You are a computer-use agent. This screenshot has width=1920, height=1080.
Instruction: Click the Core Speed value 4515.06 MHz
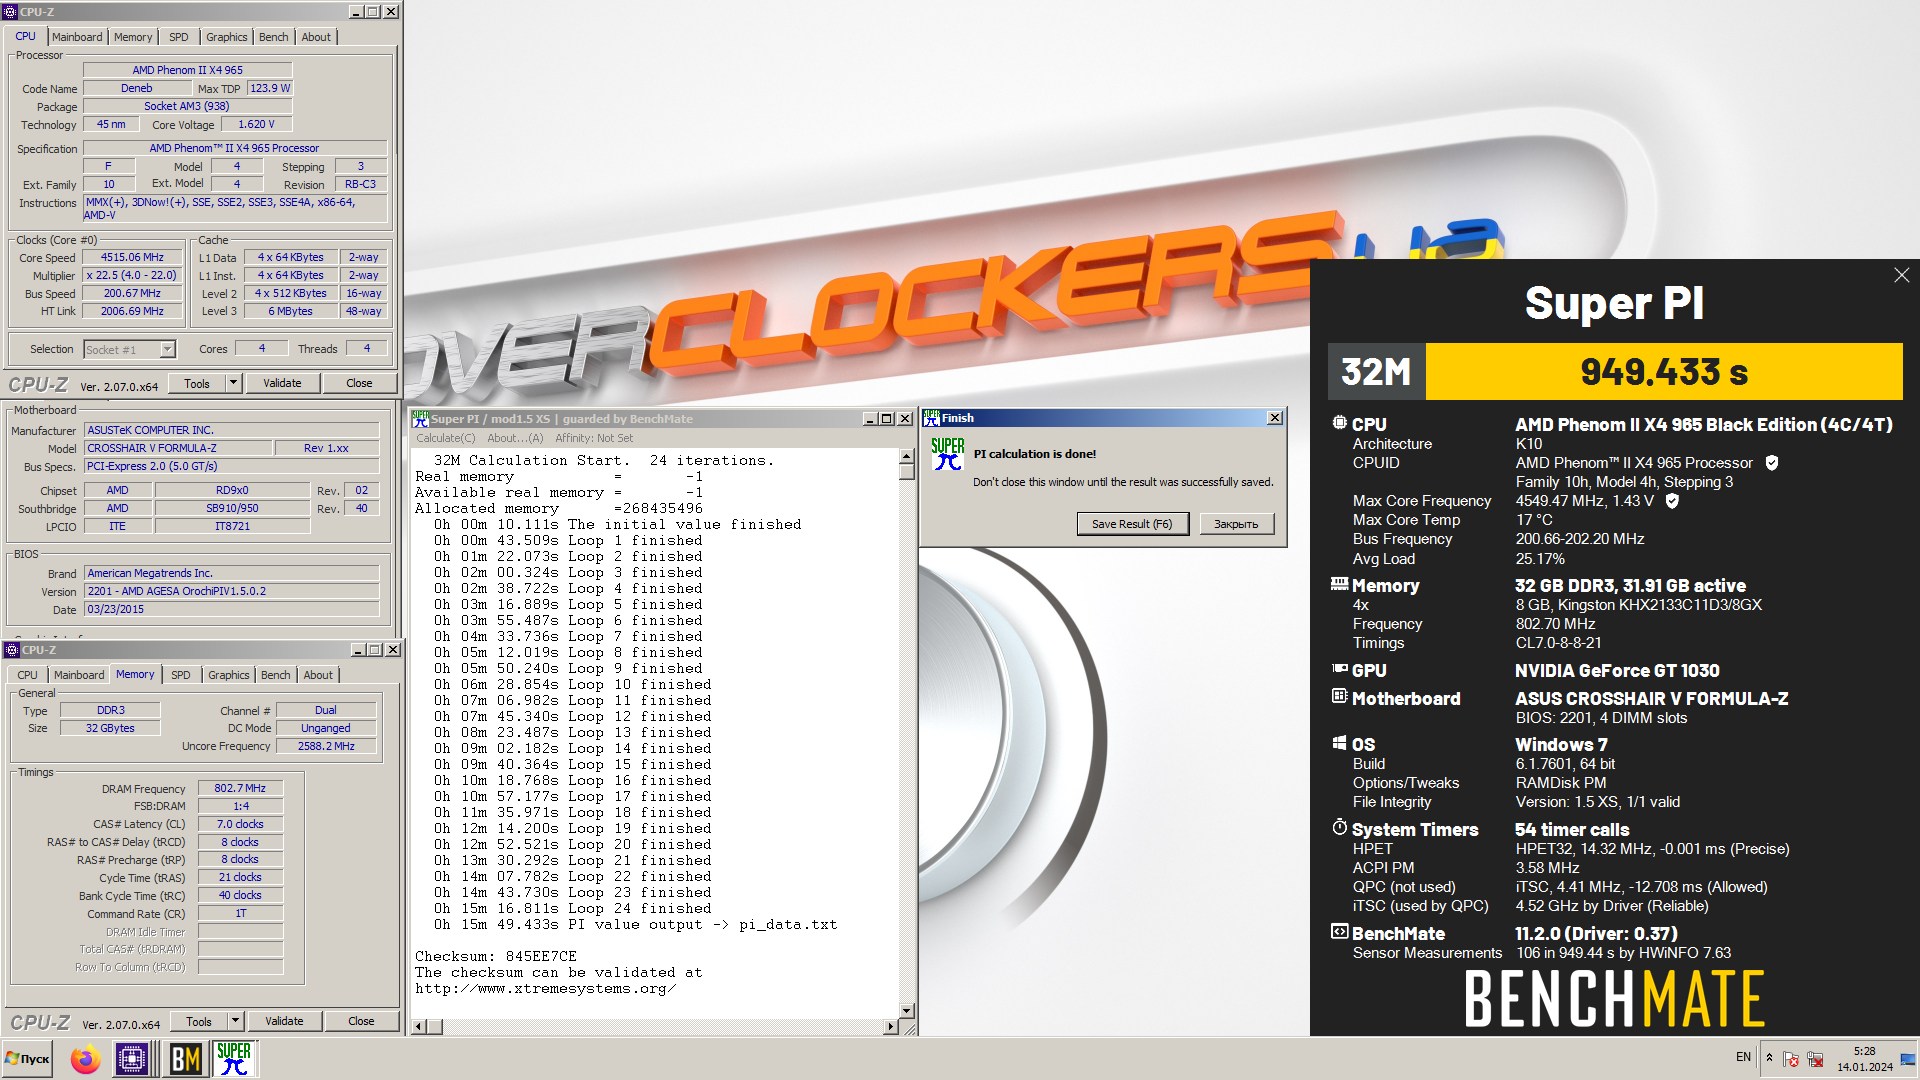pyautogui.click(x=132, y=257)
